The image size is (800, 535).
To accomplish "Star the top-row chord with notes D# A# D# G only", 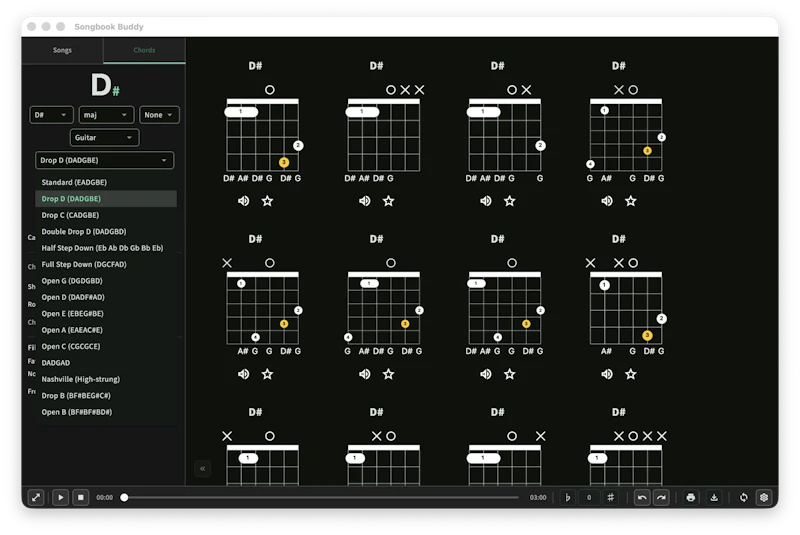I will (x=388, y=201).
